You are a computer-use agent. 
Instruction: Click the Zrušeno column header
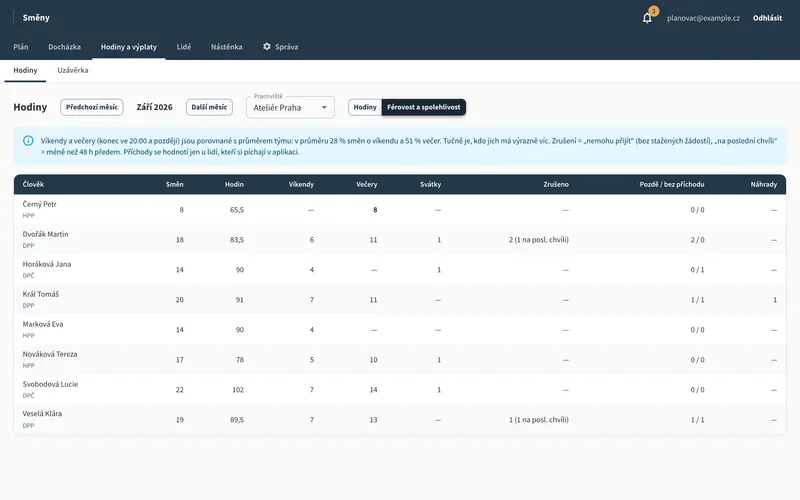tap(556, 184)
